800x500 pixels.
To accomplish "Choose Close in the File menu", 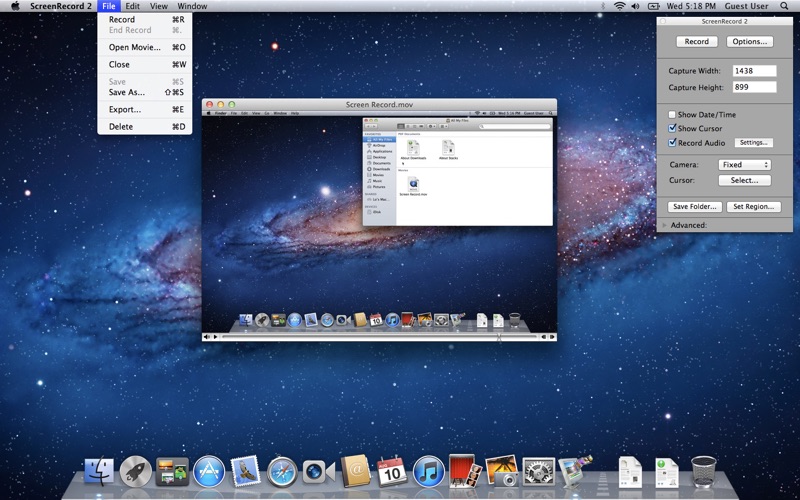I will pos(145,65).
